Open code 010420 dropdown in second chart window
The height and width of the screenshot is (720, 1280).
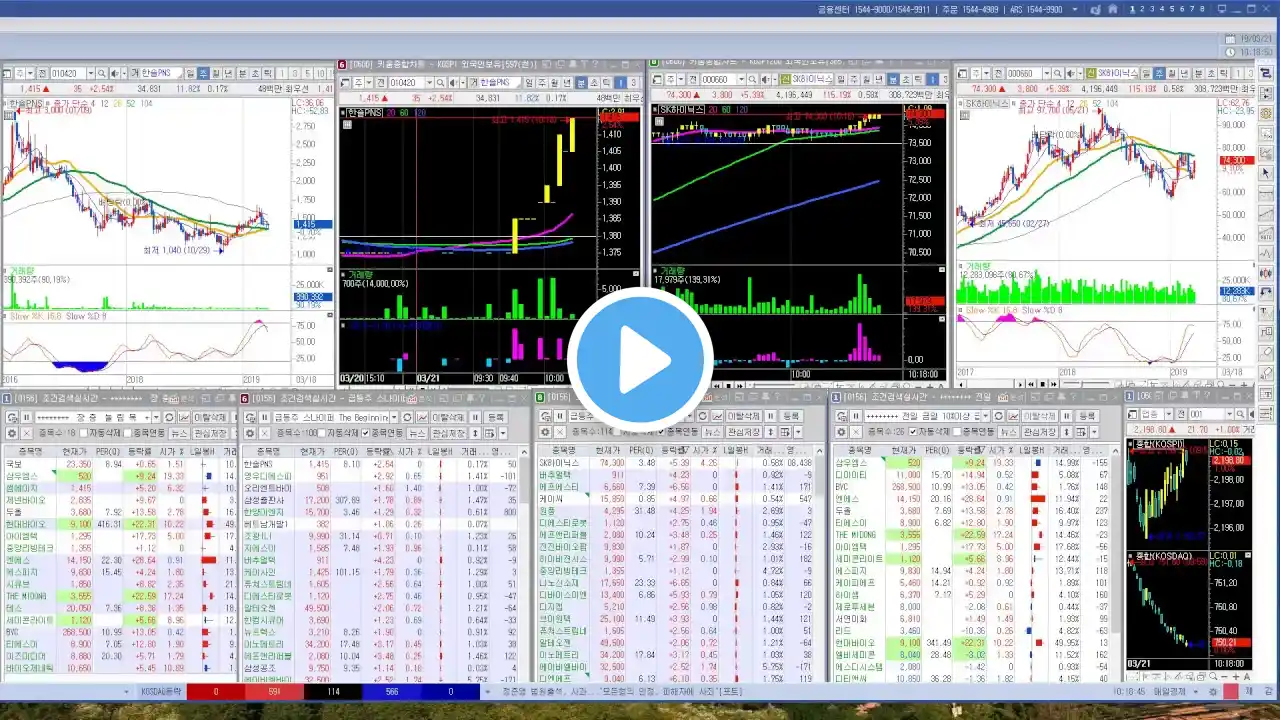click(x=429, y=83)
